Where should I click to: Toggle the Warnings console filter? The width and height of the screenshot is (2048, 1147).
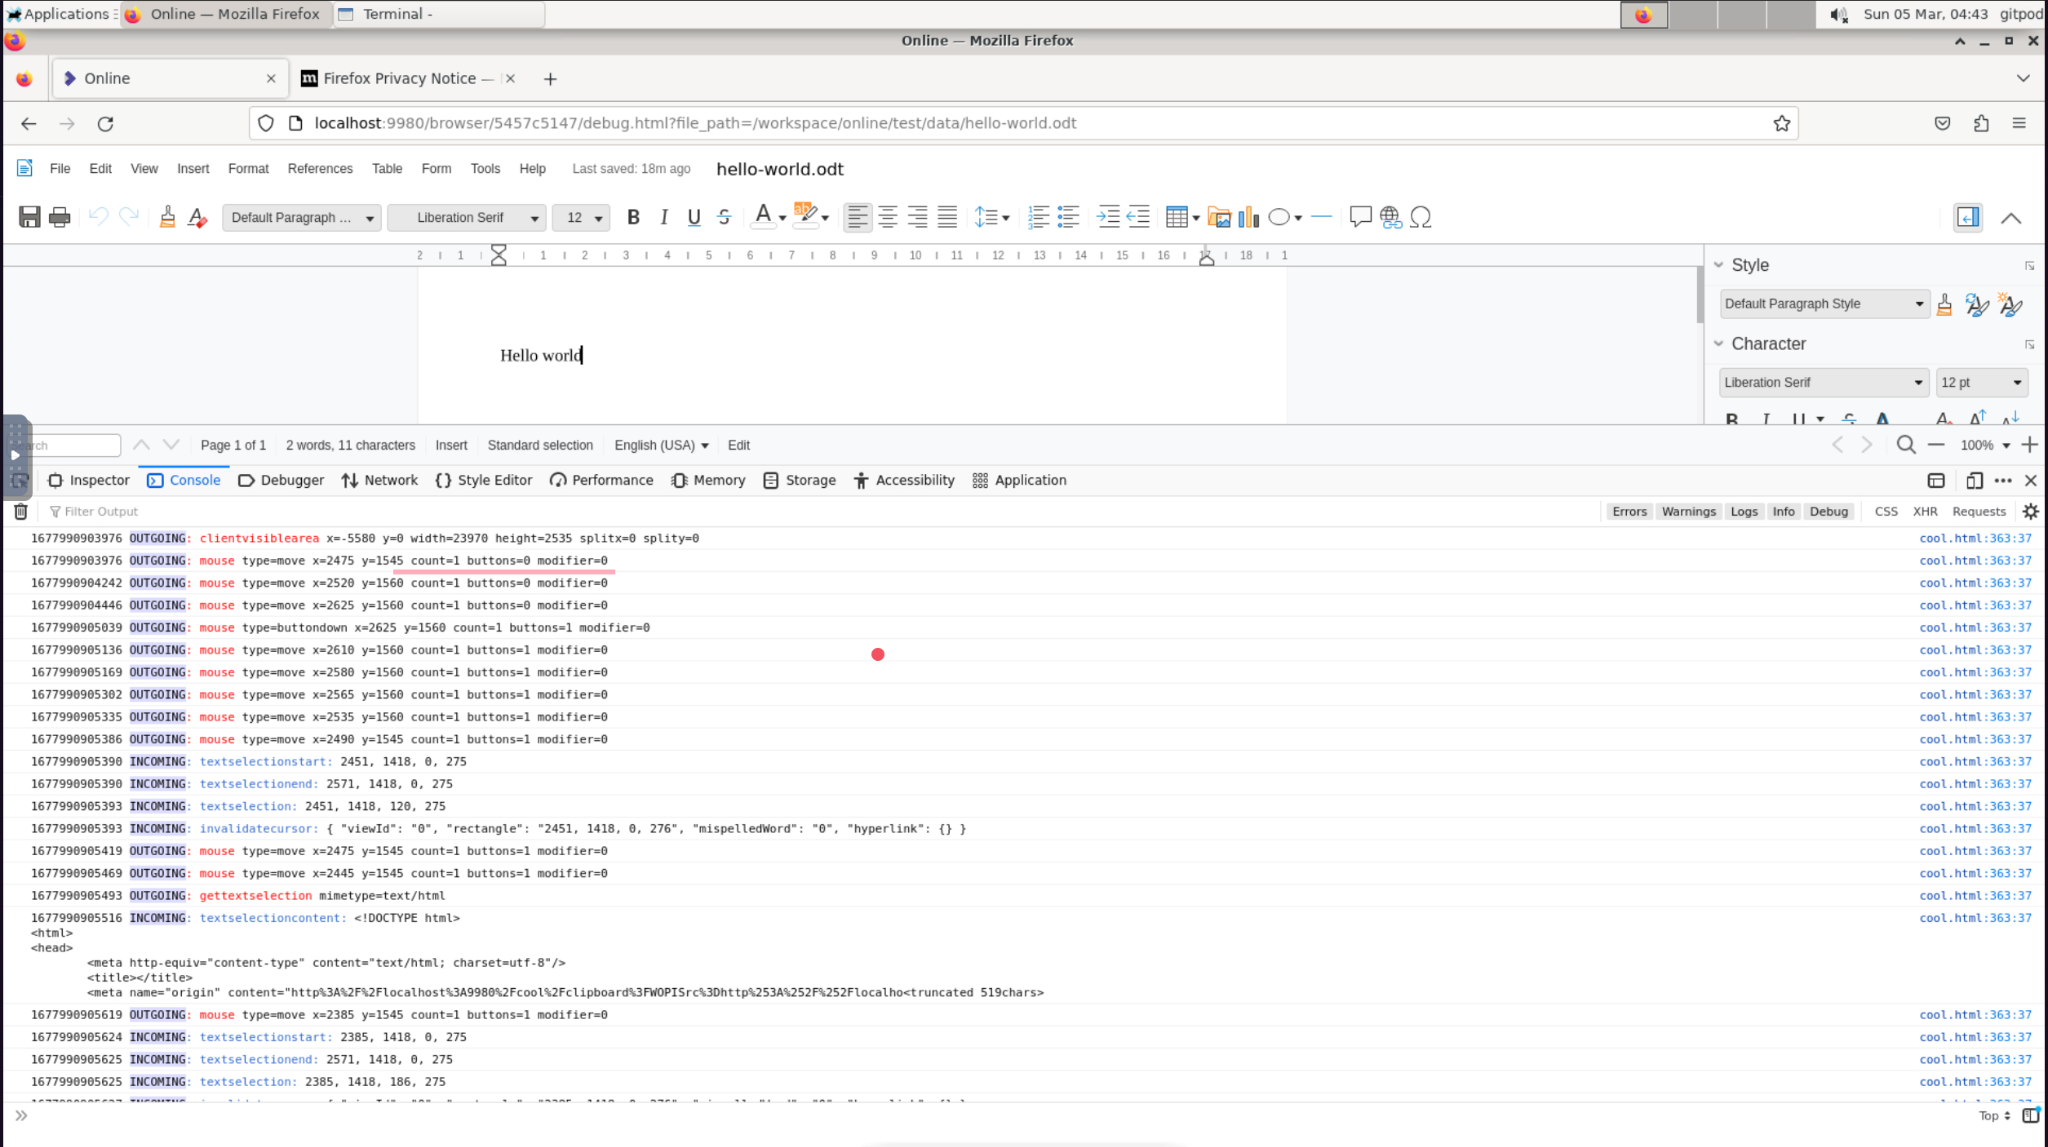(x=1688, y=511)
